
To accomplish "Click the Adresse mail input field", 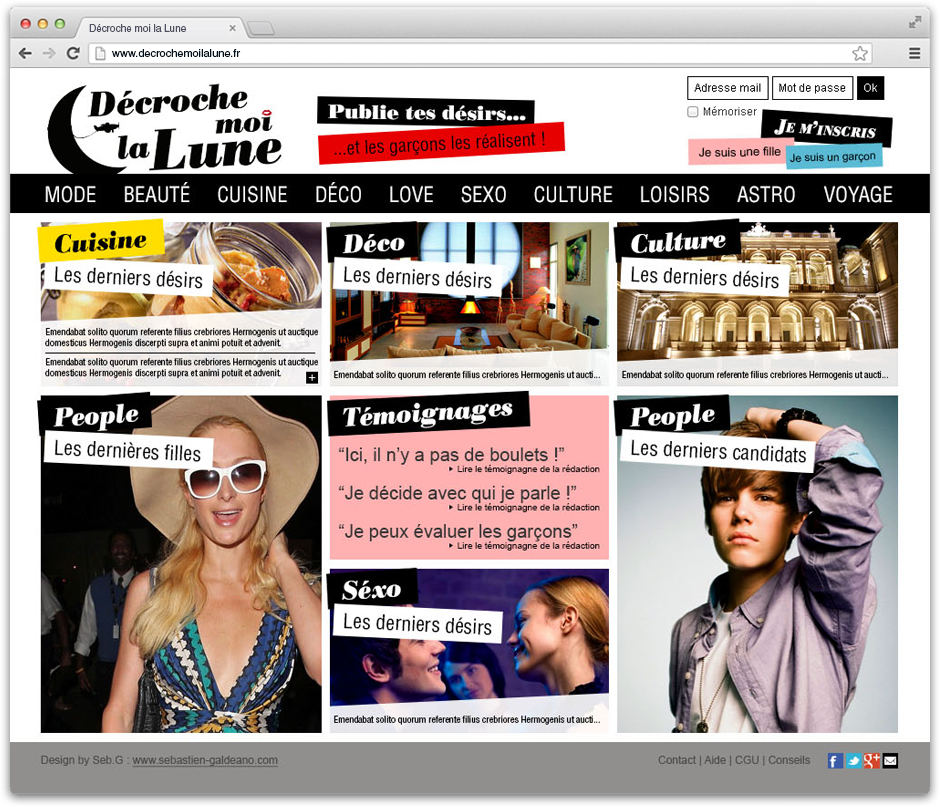I will (727, 88).
